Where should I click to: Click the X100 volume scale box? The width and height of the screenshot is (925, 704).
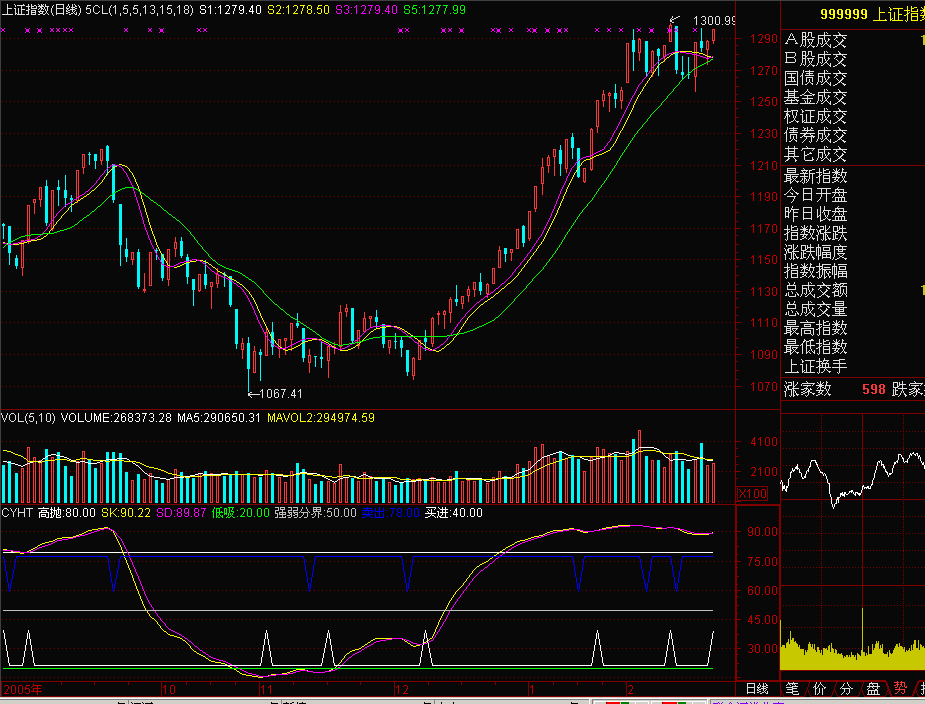tap(753, 493)
